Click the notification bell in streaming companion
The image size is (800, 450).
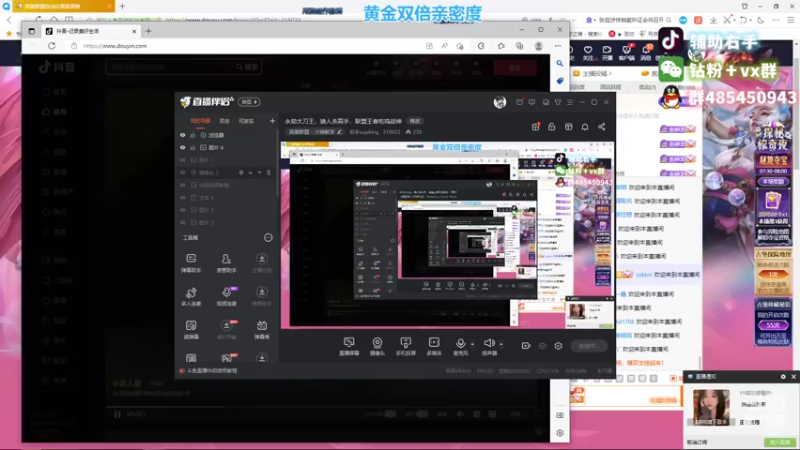585,127
